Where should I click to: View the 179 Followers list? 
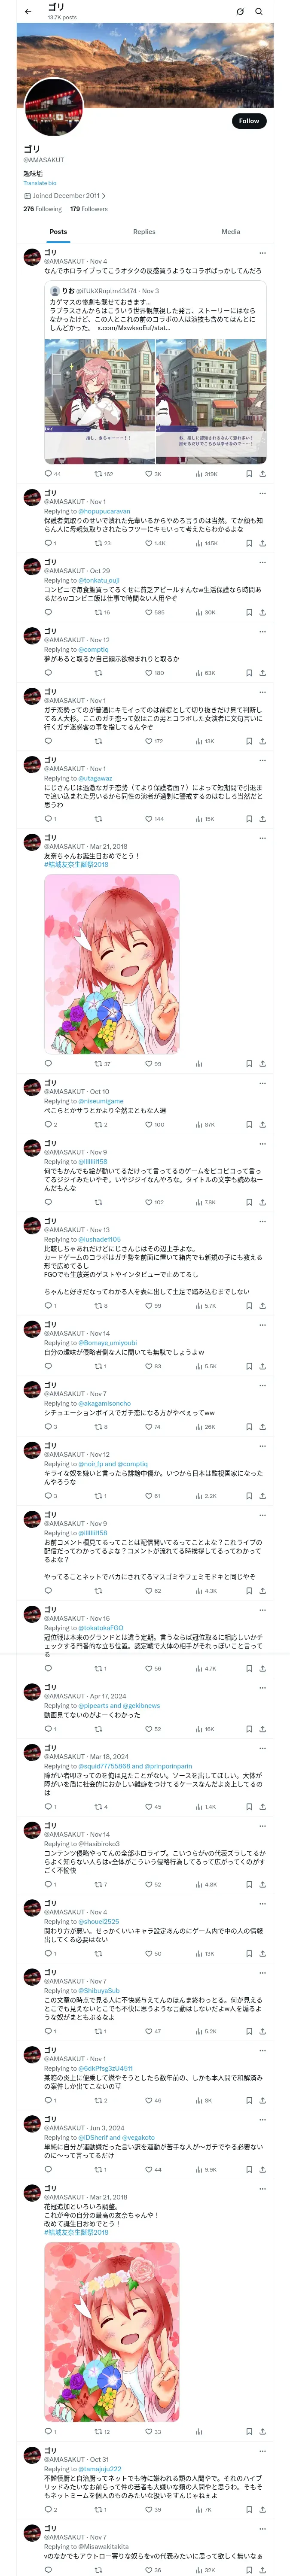(89, 209)
